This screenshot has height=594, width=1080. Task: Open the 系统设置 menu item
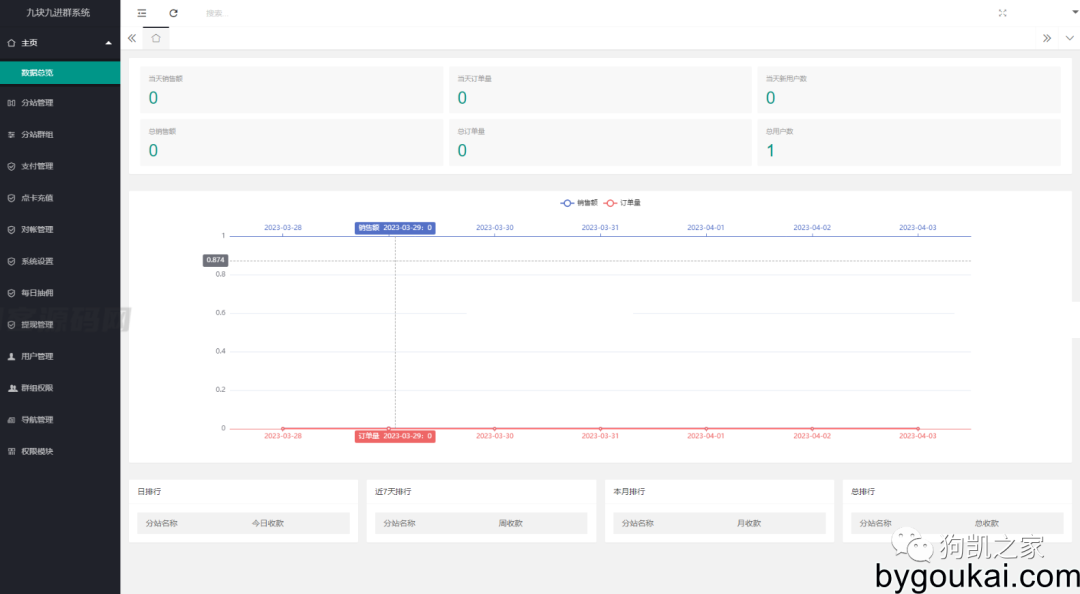point(37,261)
